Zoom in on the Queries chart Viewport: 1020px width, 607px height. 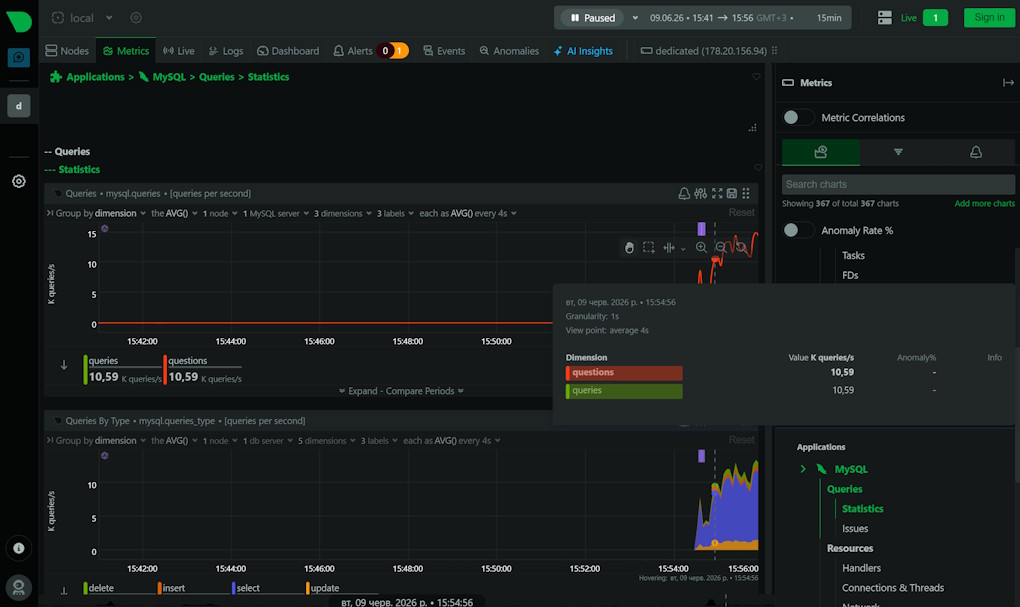point(701,247)
